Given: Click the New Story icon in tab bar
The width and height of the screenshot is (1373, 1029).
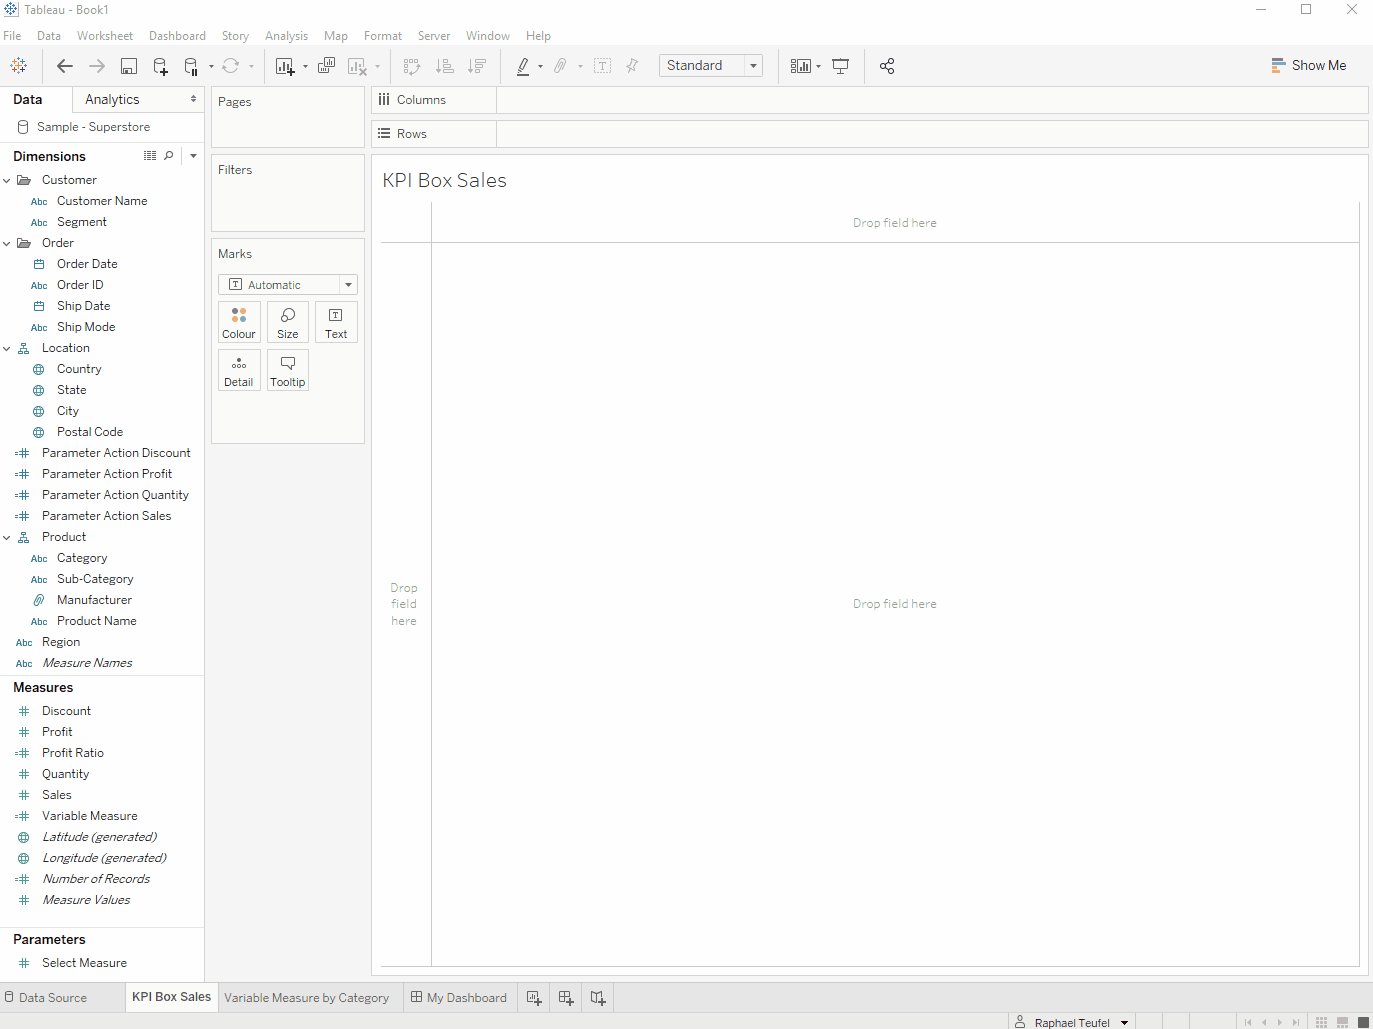Looking at the screenshot, I should tap(598, 998).
